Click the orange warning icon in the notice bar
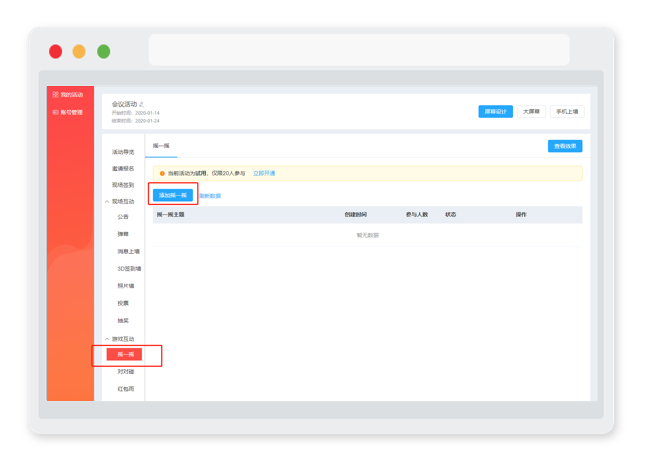 pyautogui.click(x=162, y=173)
